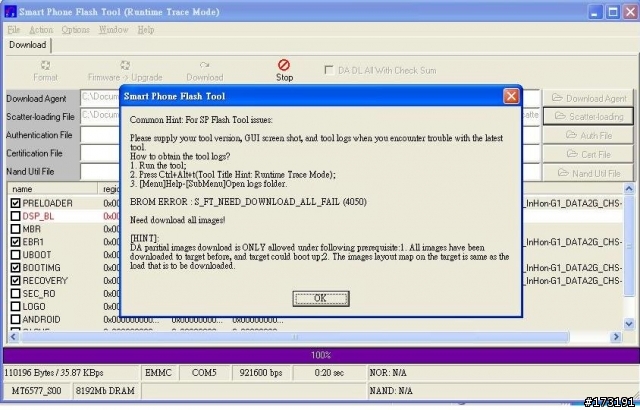This screenshot has width=640, height=410.
Task: Check the DSP_BL checkbox
Action: [16, 216]
